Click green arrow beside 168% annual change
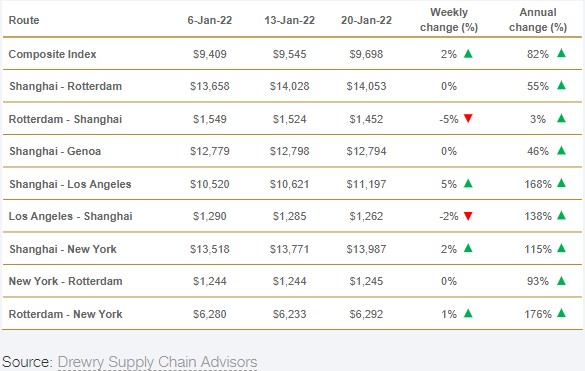585x371 pixels. 561,183
